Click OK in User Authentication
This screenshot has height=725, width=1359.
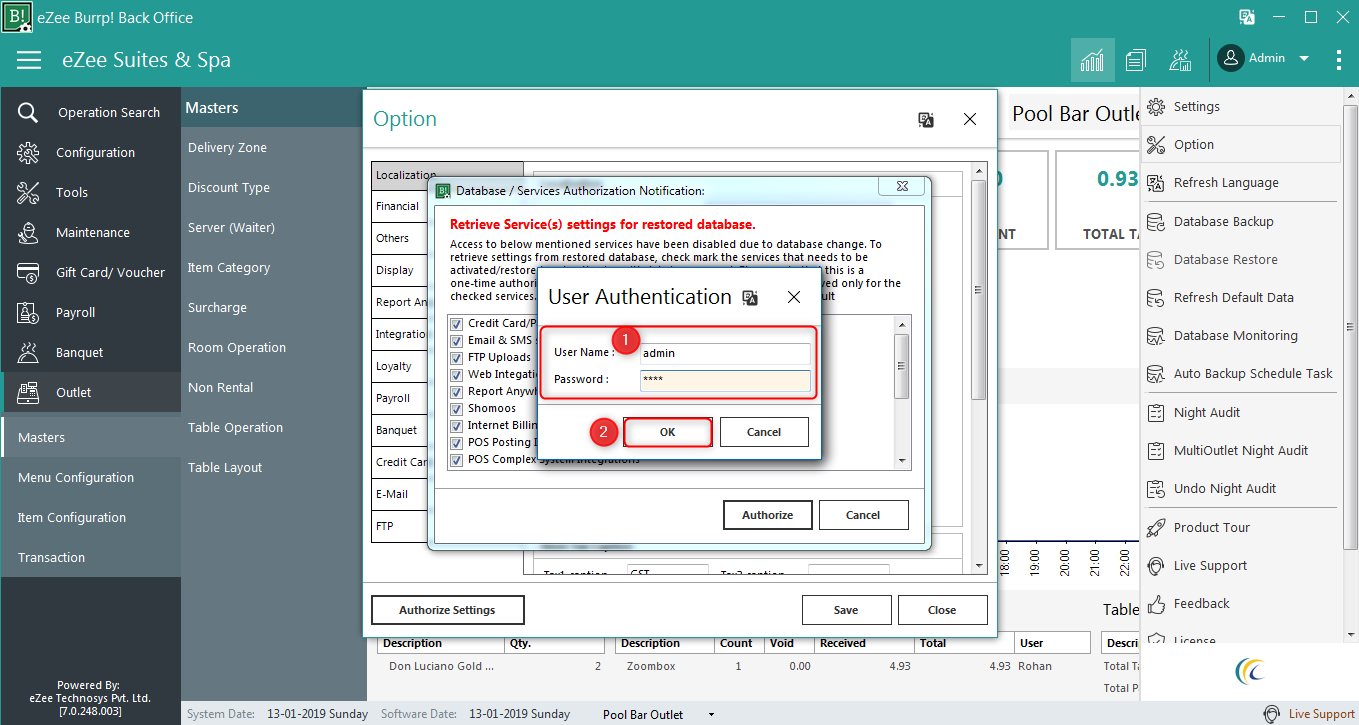(x=667, y=432)
